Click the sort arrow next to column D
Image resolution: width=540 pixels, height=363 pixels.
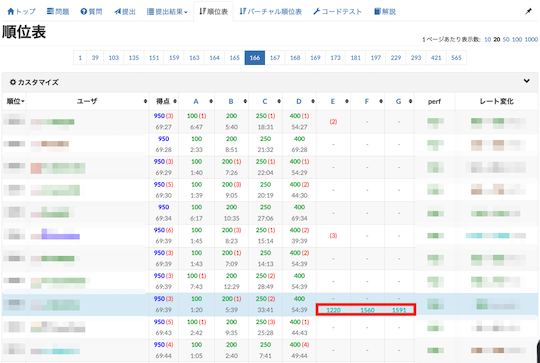pyautogui.click(x=313, y=101)
